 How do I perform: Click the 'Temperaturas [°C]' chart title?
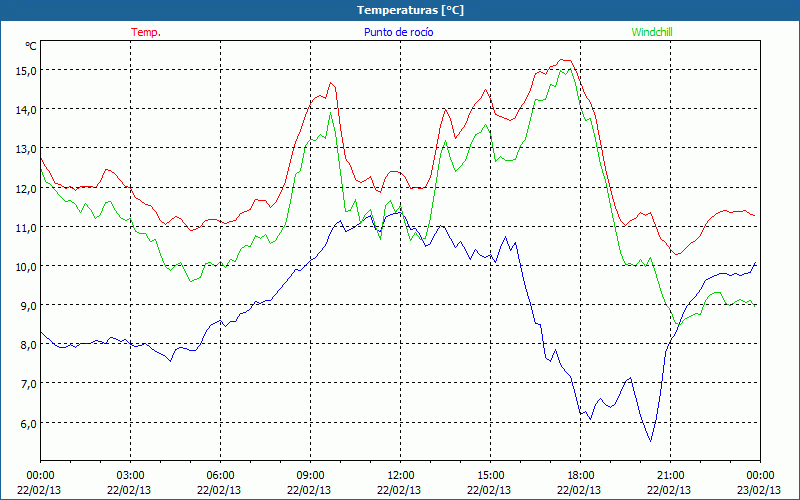[410, 10]
